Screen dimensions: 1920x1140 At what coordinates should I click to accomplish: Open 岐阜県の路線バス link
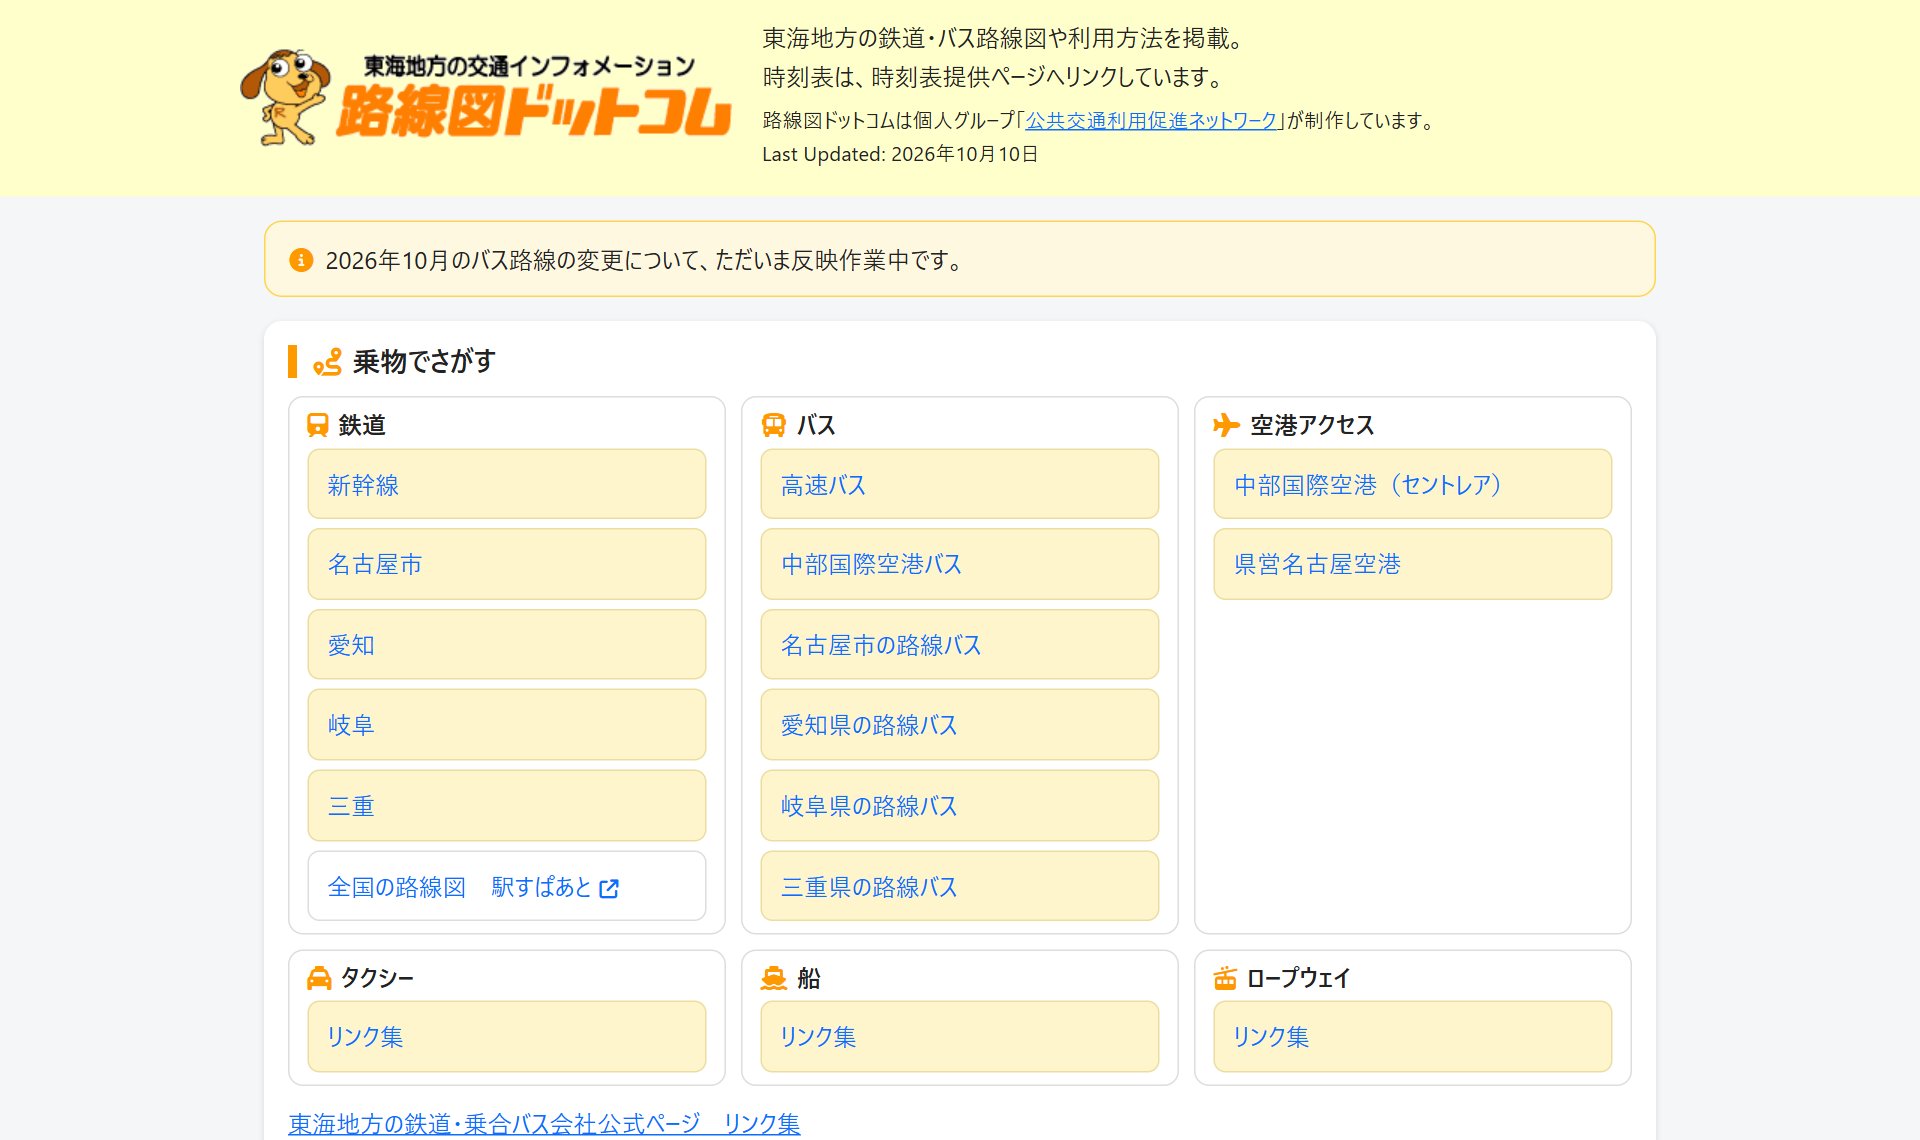point(960,806)
